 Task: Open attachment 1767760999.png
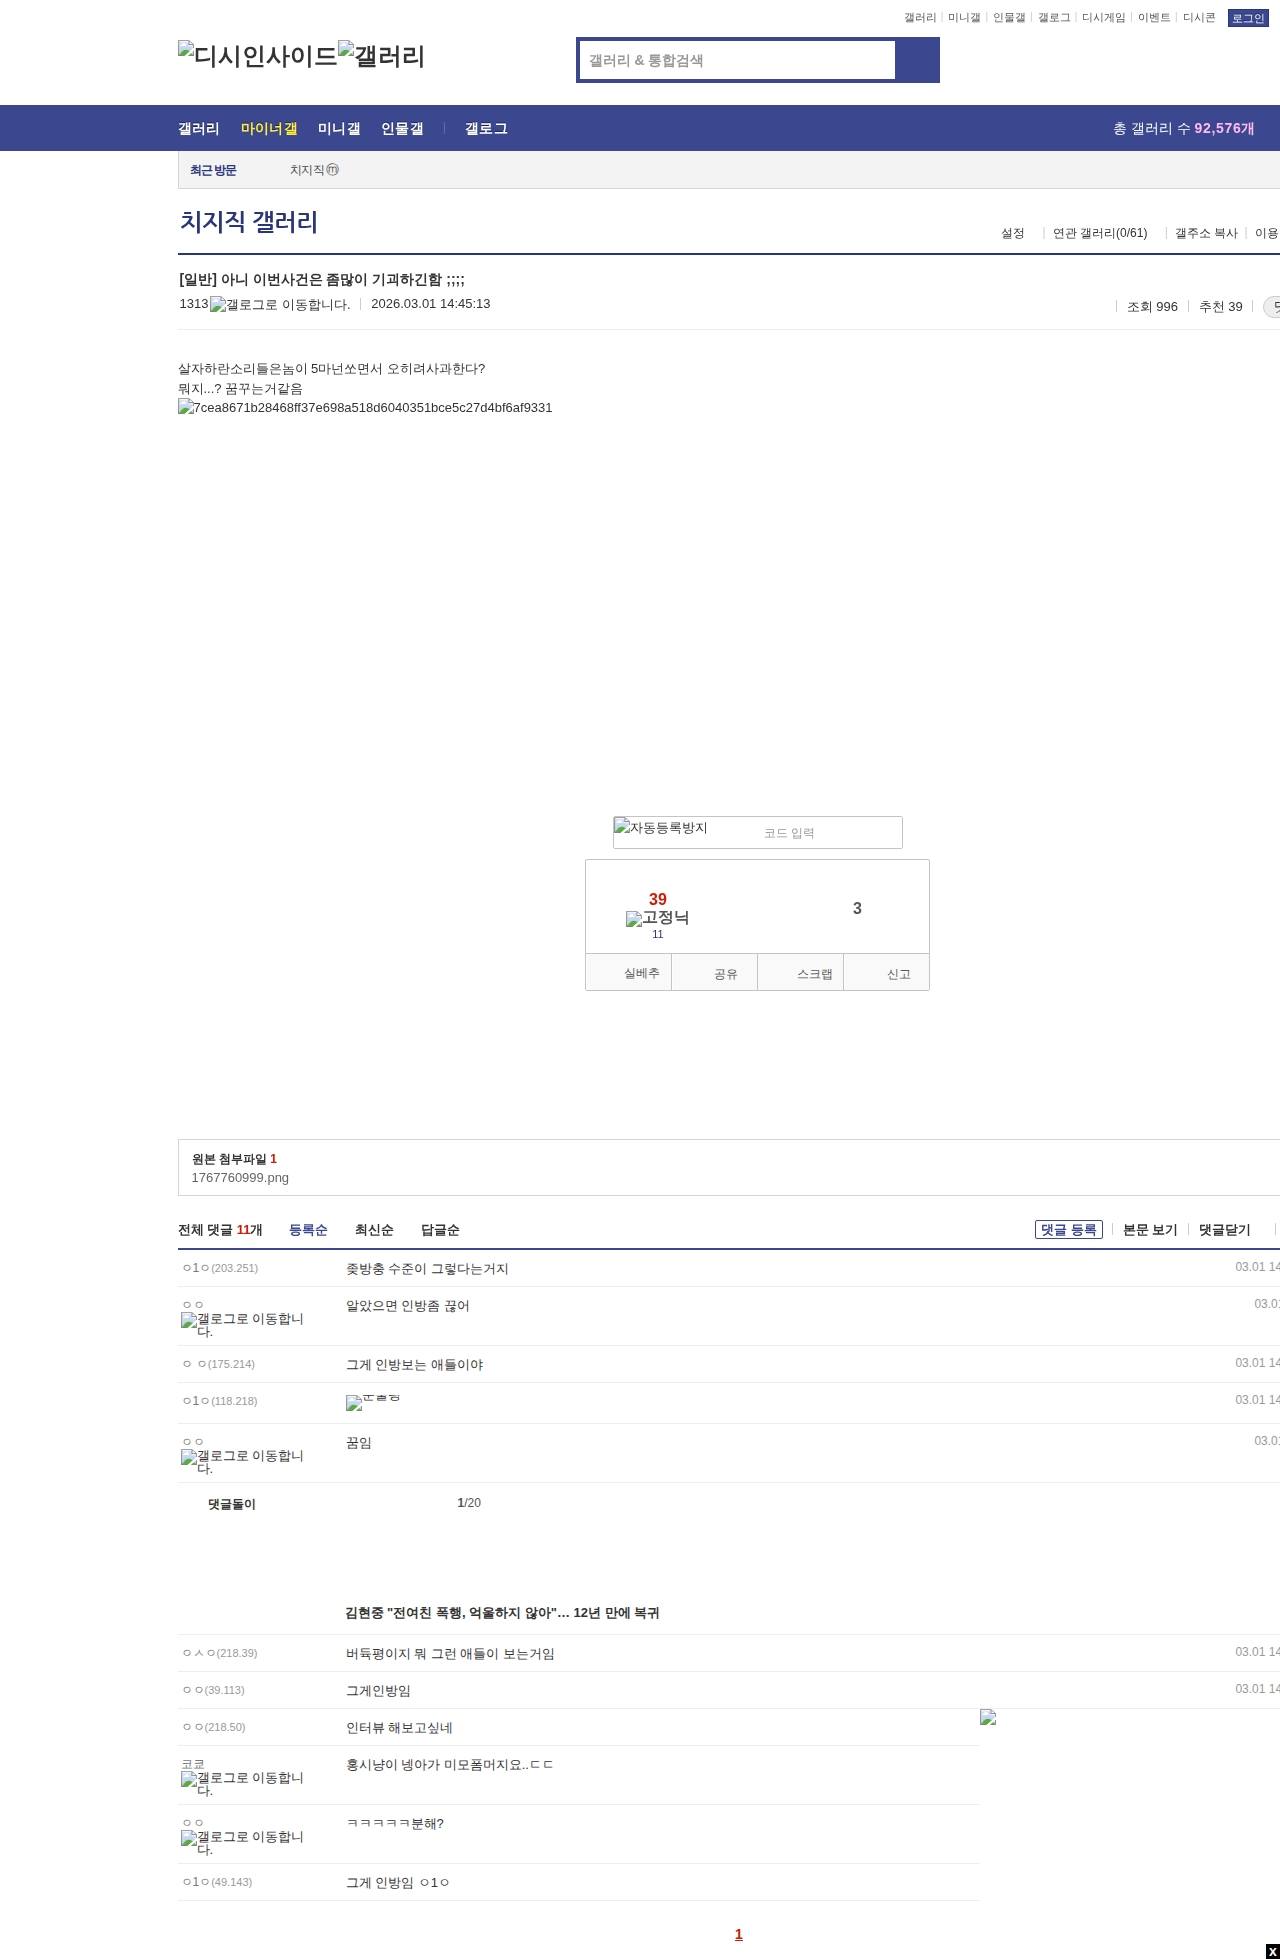pyautogui.click(x=240, y=1178)
